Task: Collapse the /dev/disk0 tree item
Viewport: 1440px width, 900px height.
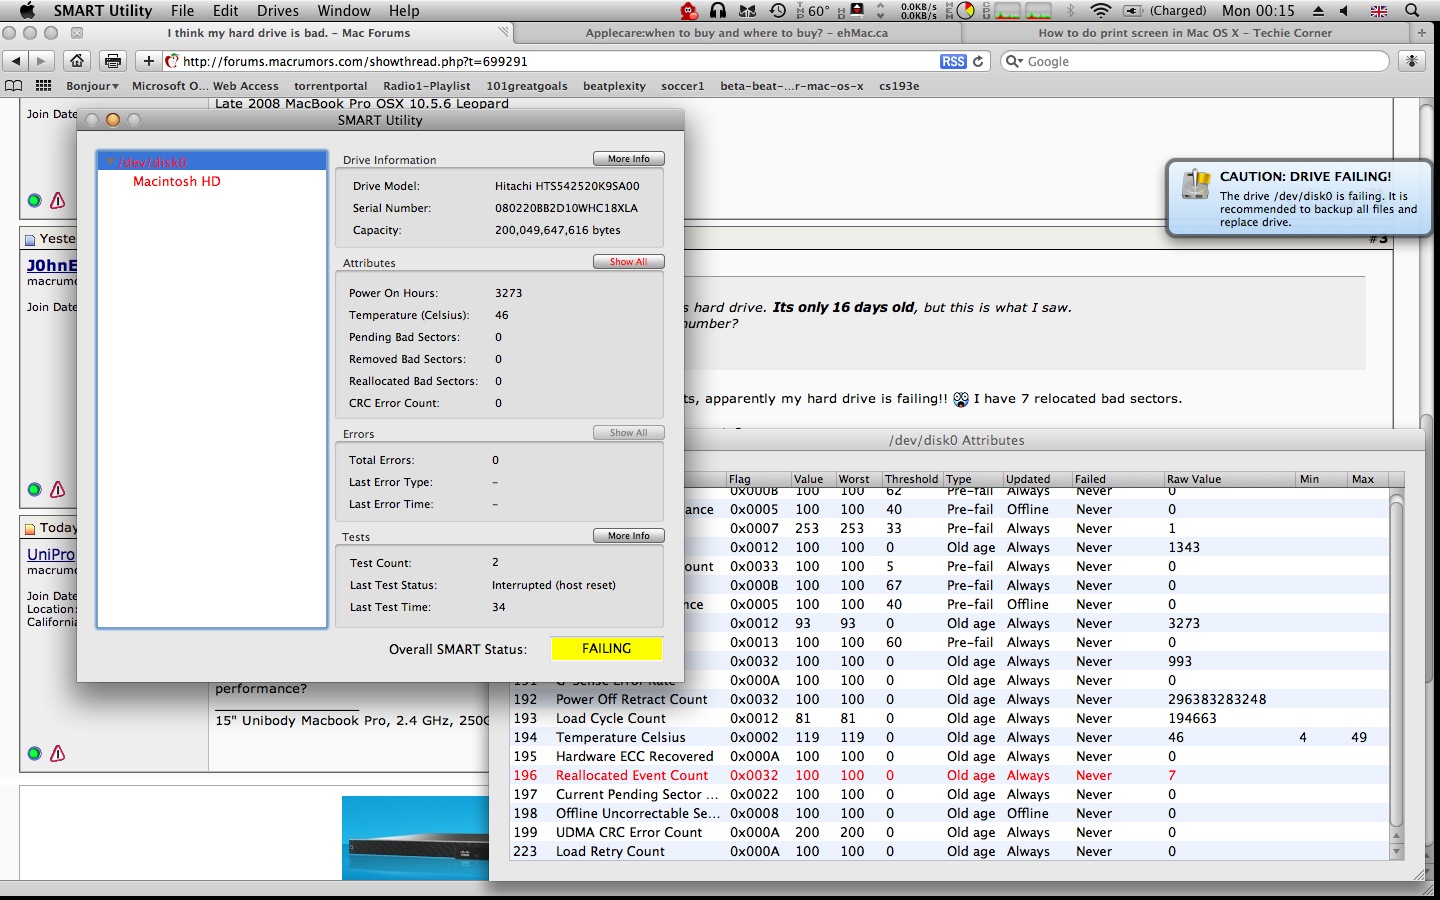Action: click(109, 162)
